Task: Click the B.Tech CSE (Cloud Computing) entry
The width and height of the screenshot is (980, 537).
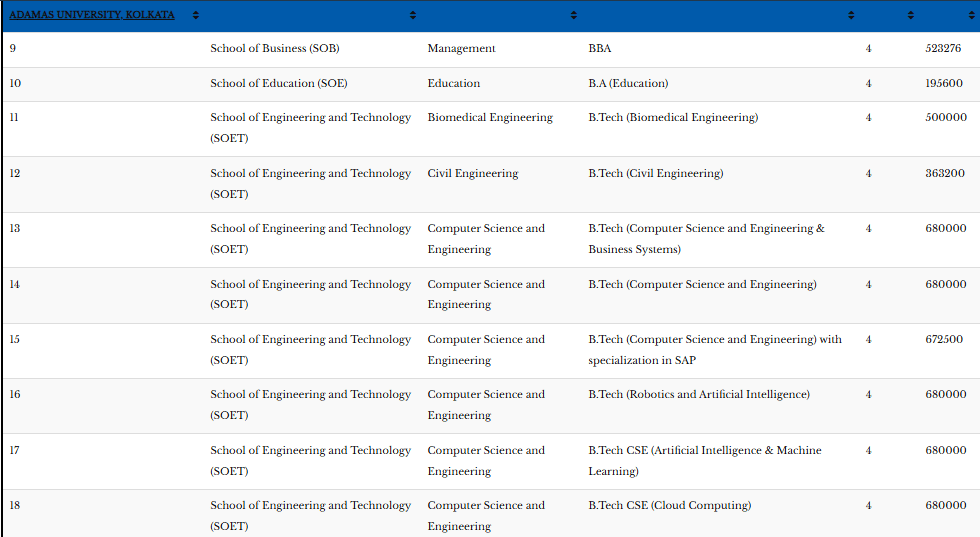Action: [669, 505]
